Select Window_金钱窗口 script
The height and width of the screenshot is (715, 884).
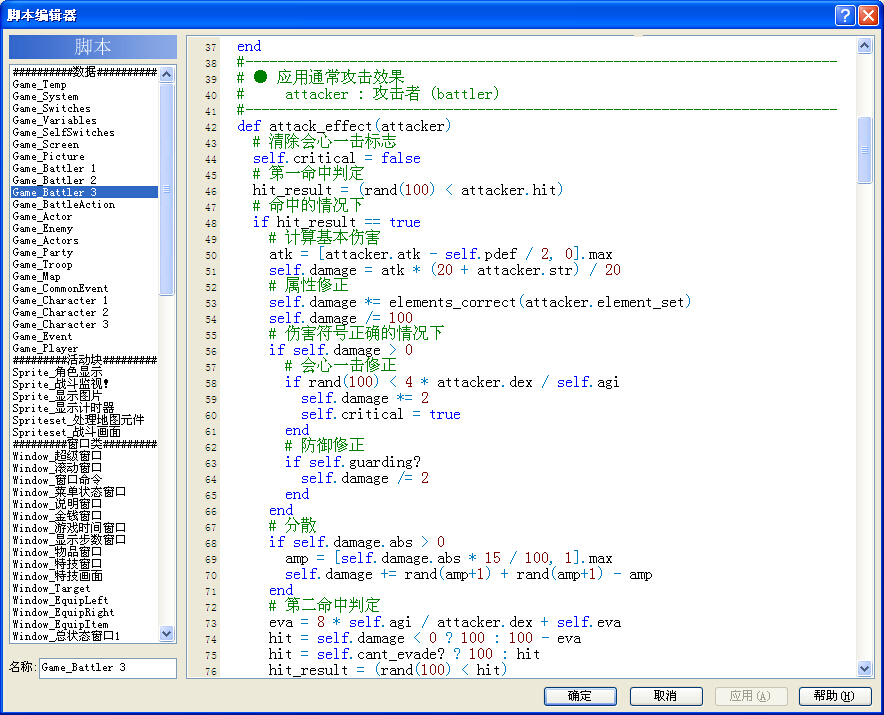coord(85,516)
